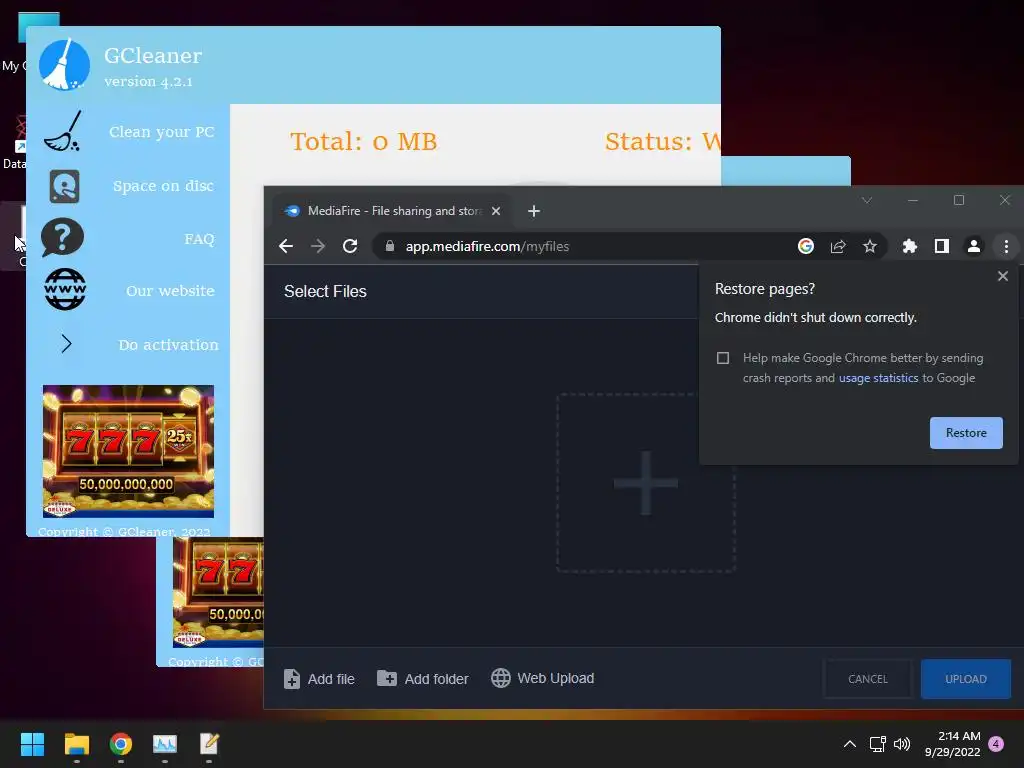Open a new Chrome tab

pyautogui.click(x=534, y=211)
